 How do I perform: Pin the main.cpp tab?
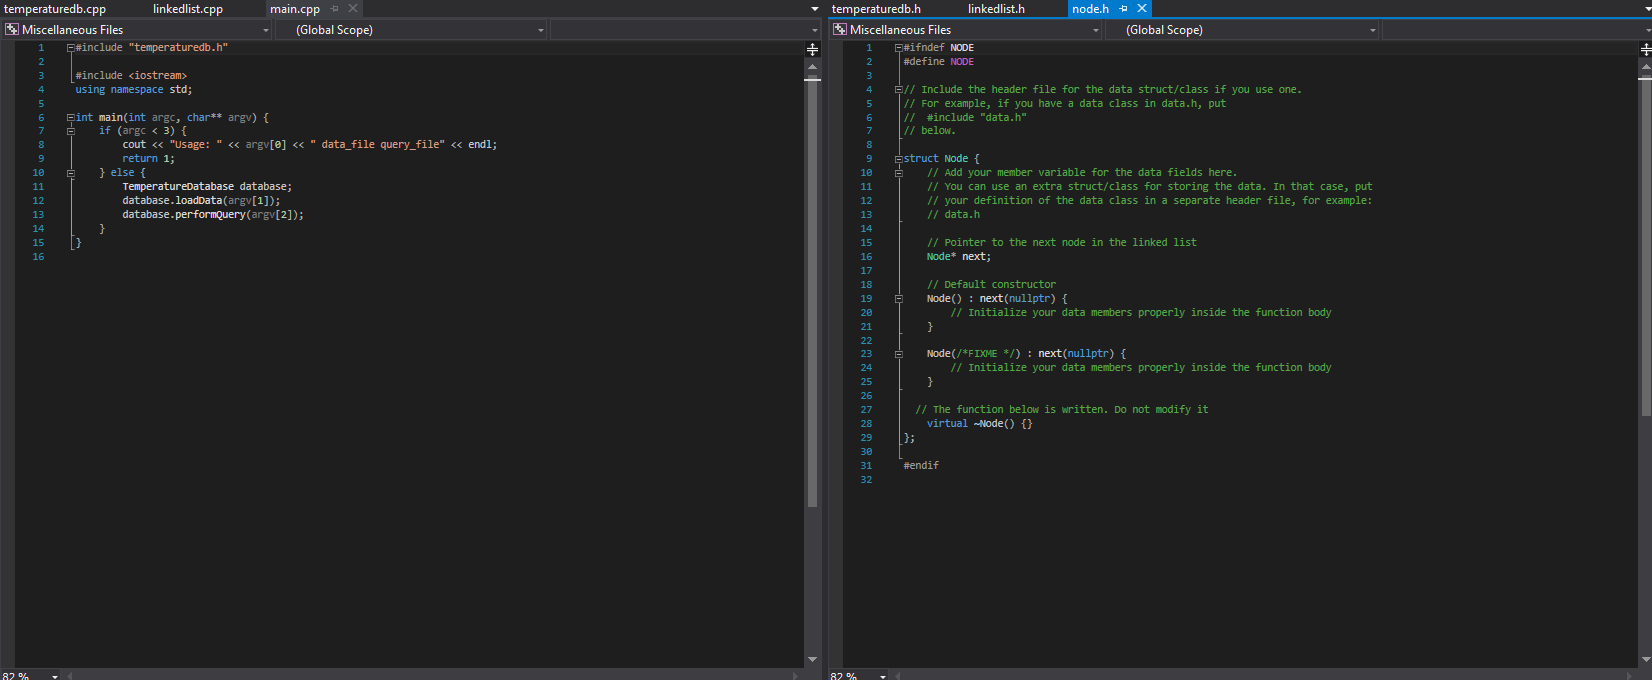click(x=335, y=9)
